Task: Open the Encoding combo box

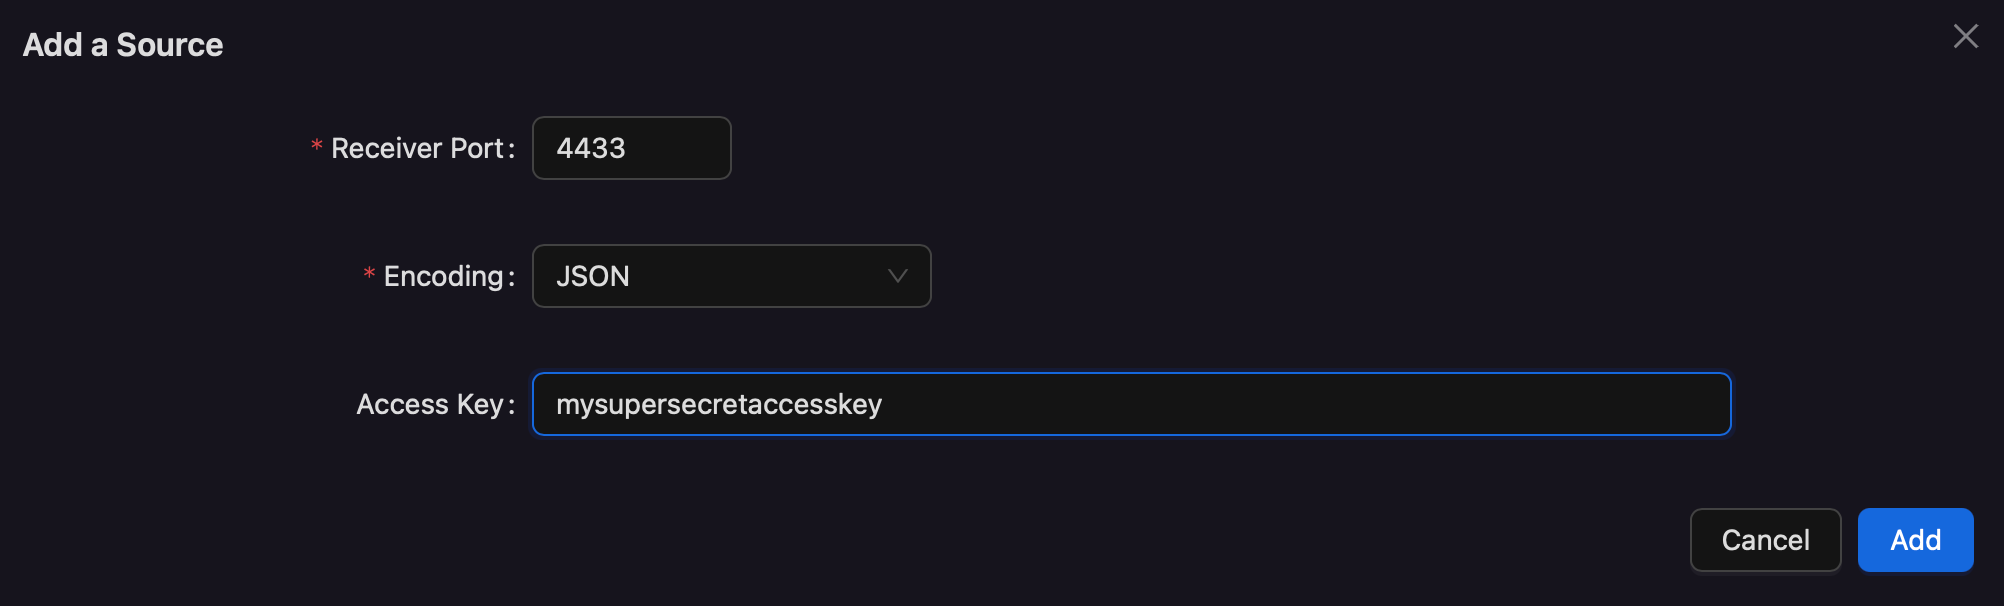Action: click(731, 276)
